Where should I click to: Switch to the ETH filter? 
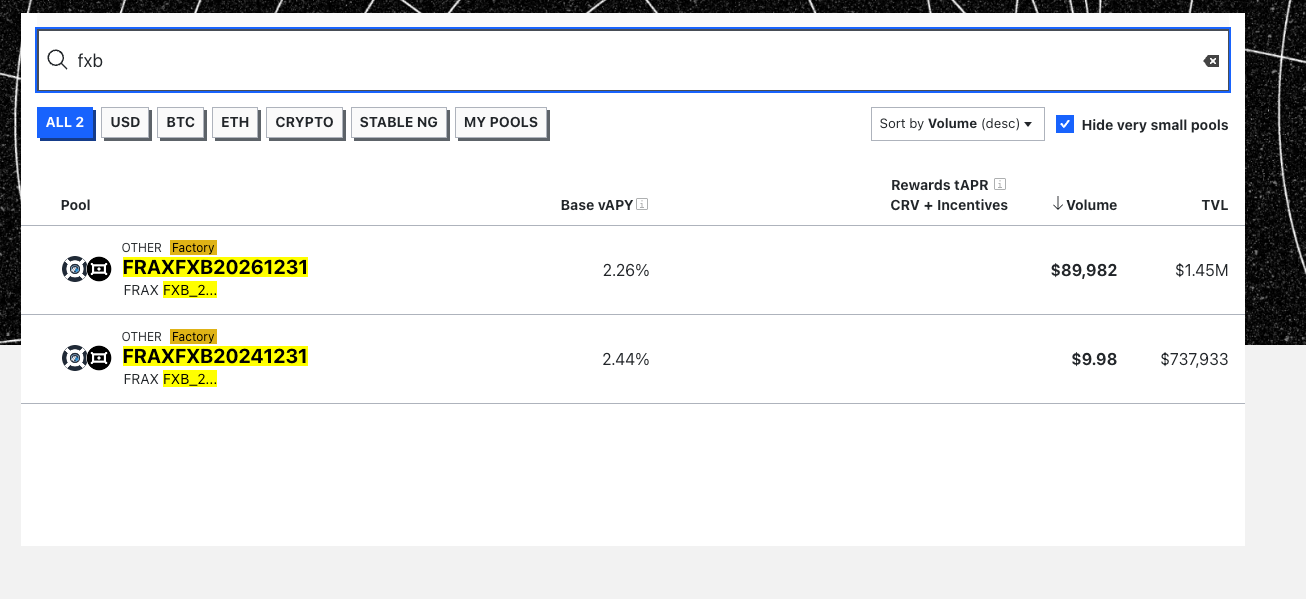point(235,122)
